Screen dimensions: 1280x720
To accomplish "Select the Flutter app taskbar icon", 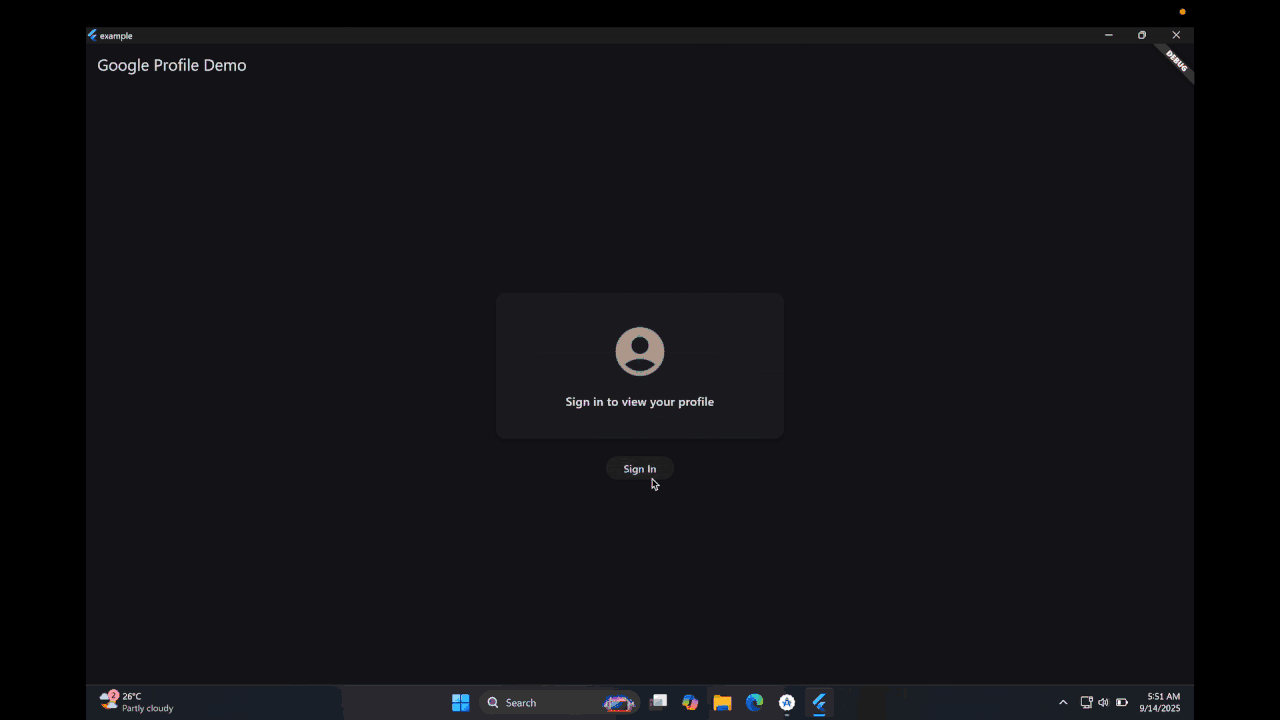I will point(819,702).
